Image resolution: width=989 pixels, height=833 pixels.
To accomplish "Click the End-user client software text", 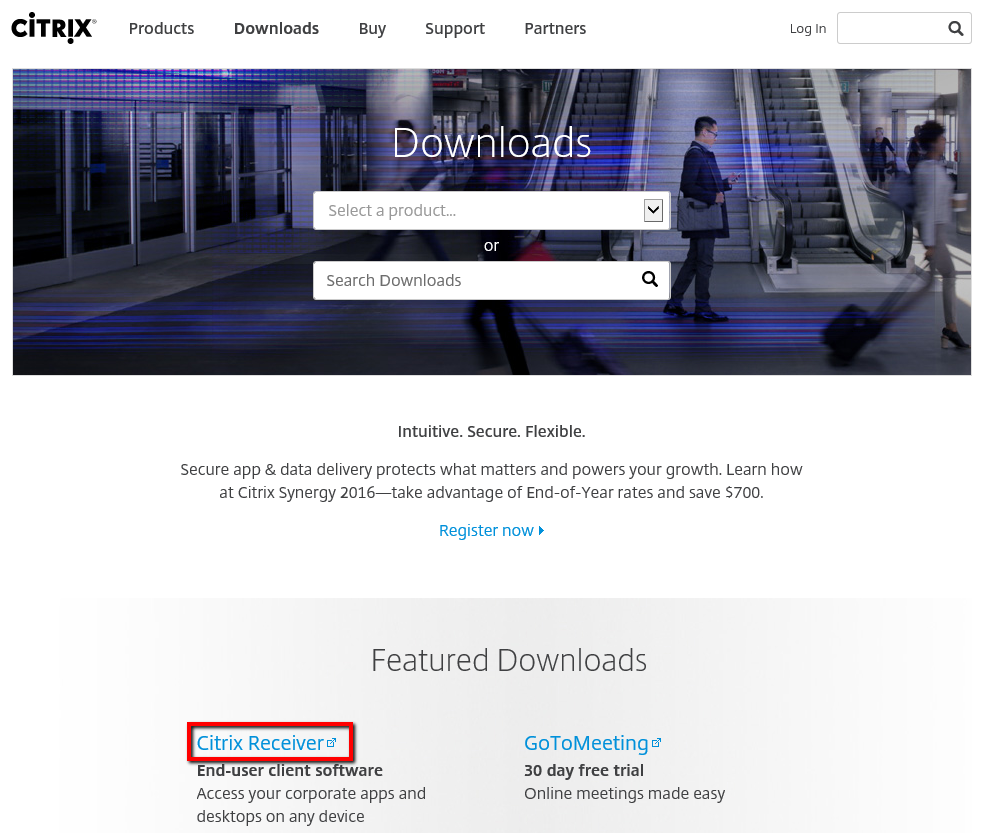I will point(290,771).
